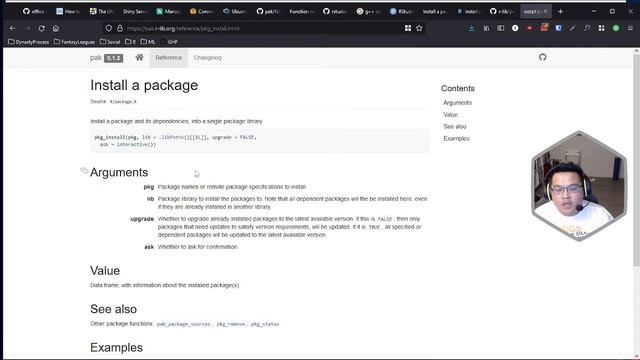Viewport: 640px width, 360px height.
Task: Open the tracking protection shield icon
Action: pyautogui.click(x=109, y=28)
